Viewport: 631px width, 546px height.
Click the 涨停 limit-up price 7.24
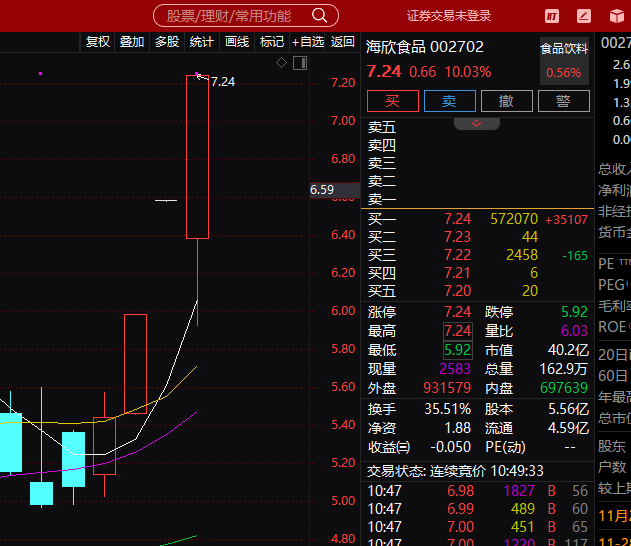pos(458,312)
